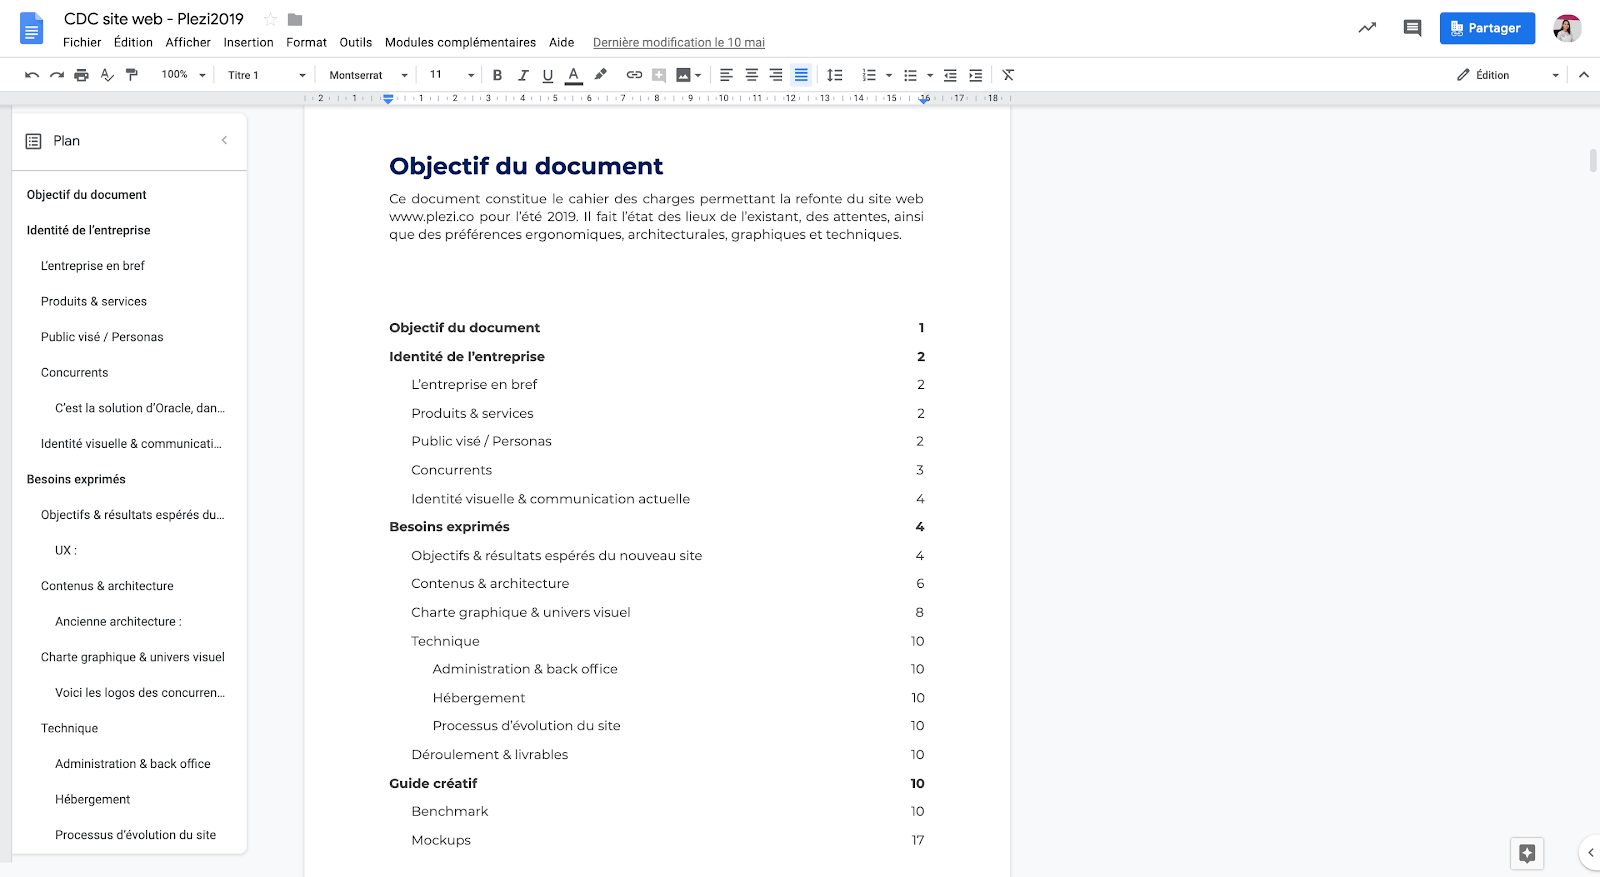Open the zoom 100% dropdown
Viewport: 1600px width, 877px height.
[183, 75]
